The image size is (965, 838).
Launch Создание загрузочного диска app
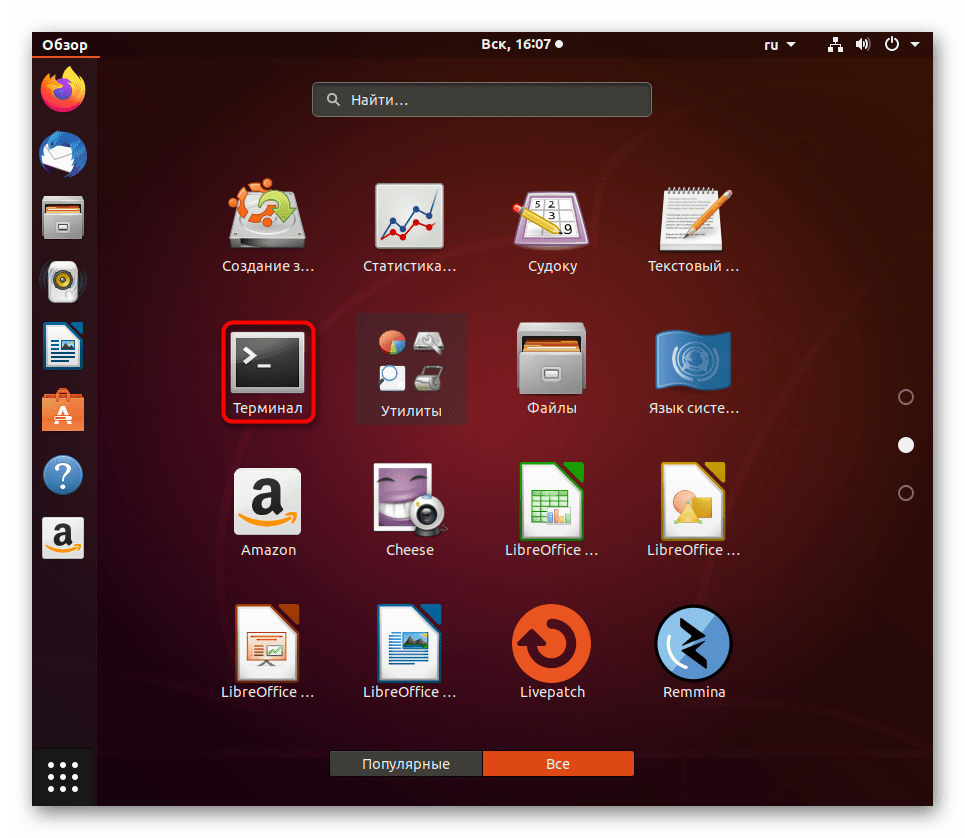pos(268,226)
